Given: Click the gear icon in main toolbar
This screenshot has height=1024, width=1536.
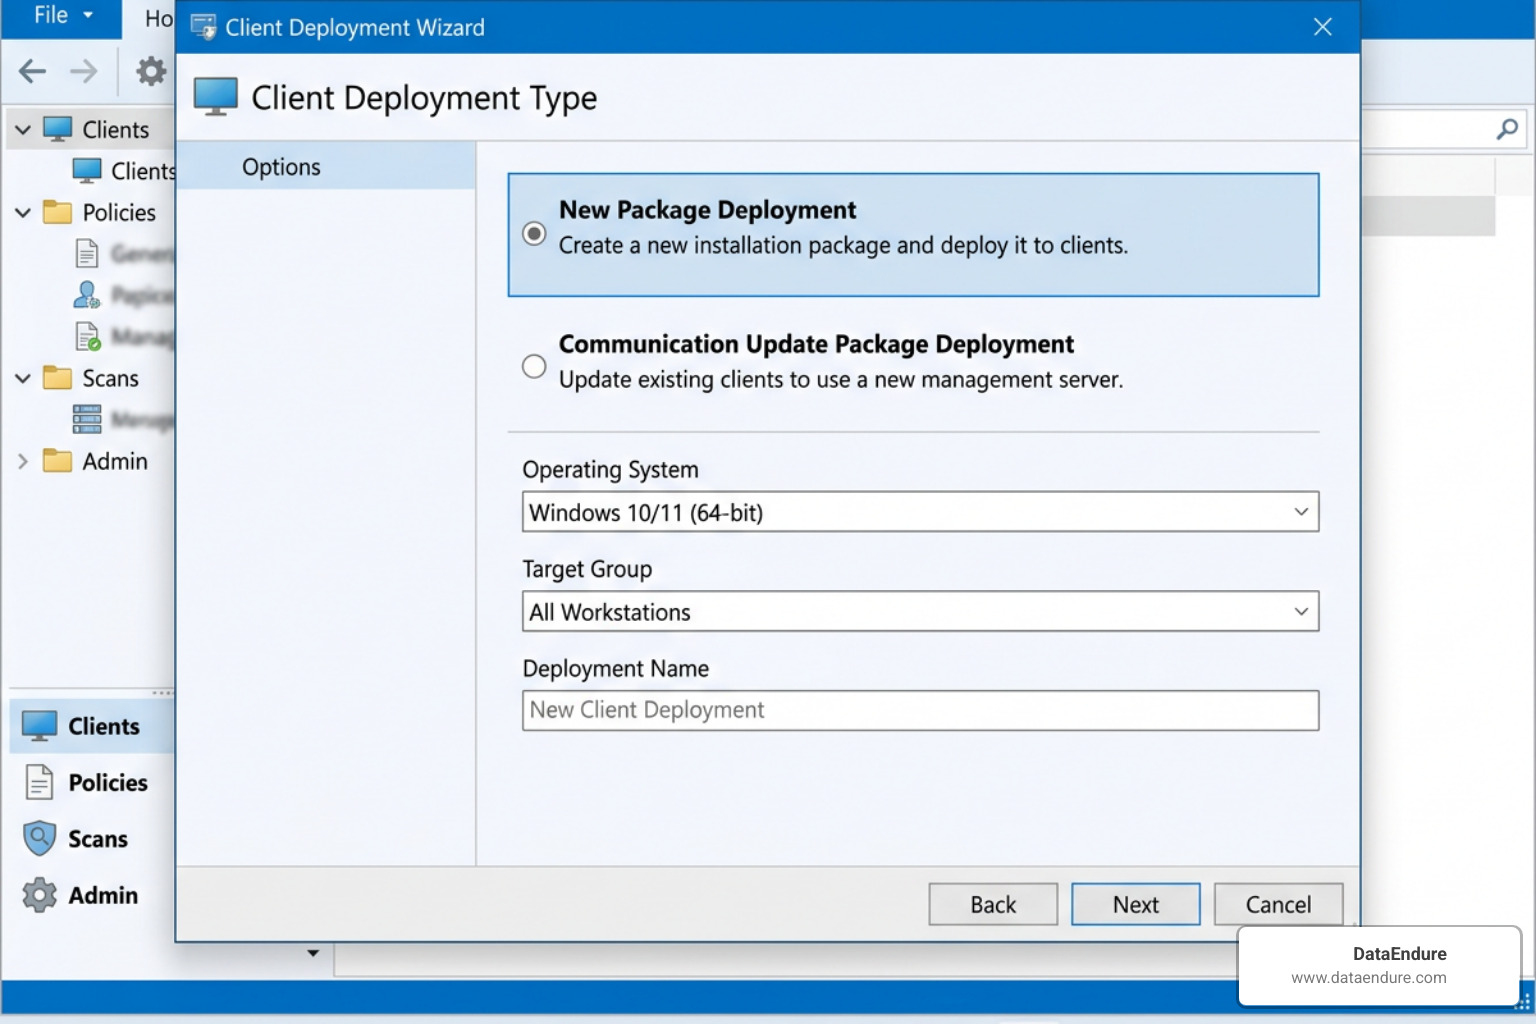Looking at the screenshot, I should [151, 71].
